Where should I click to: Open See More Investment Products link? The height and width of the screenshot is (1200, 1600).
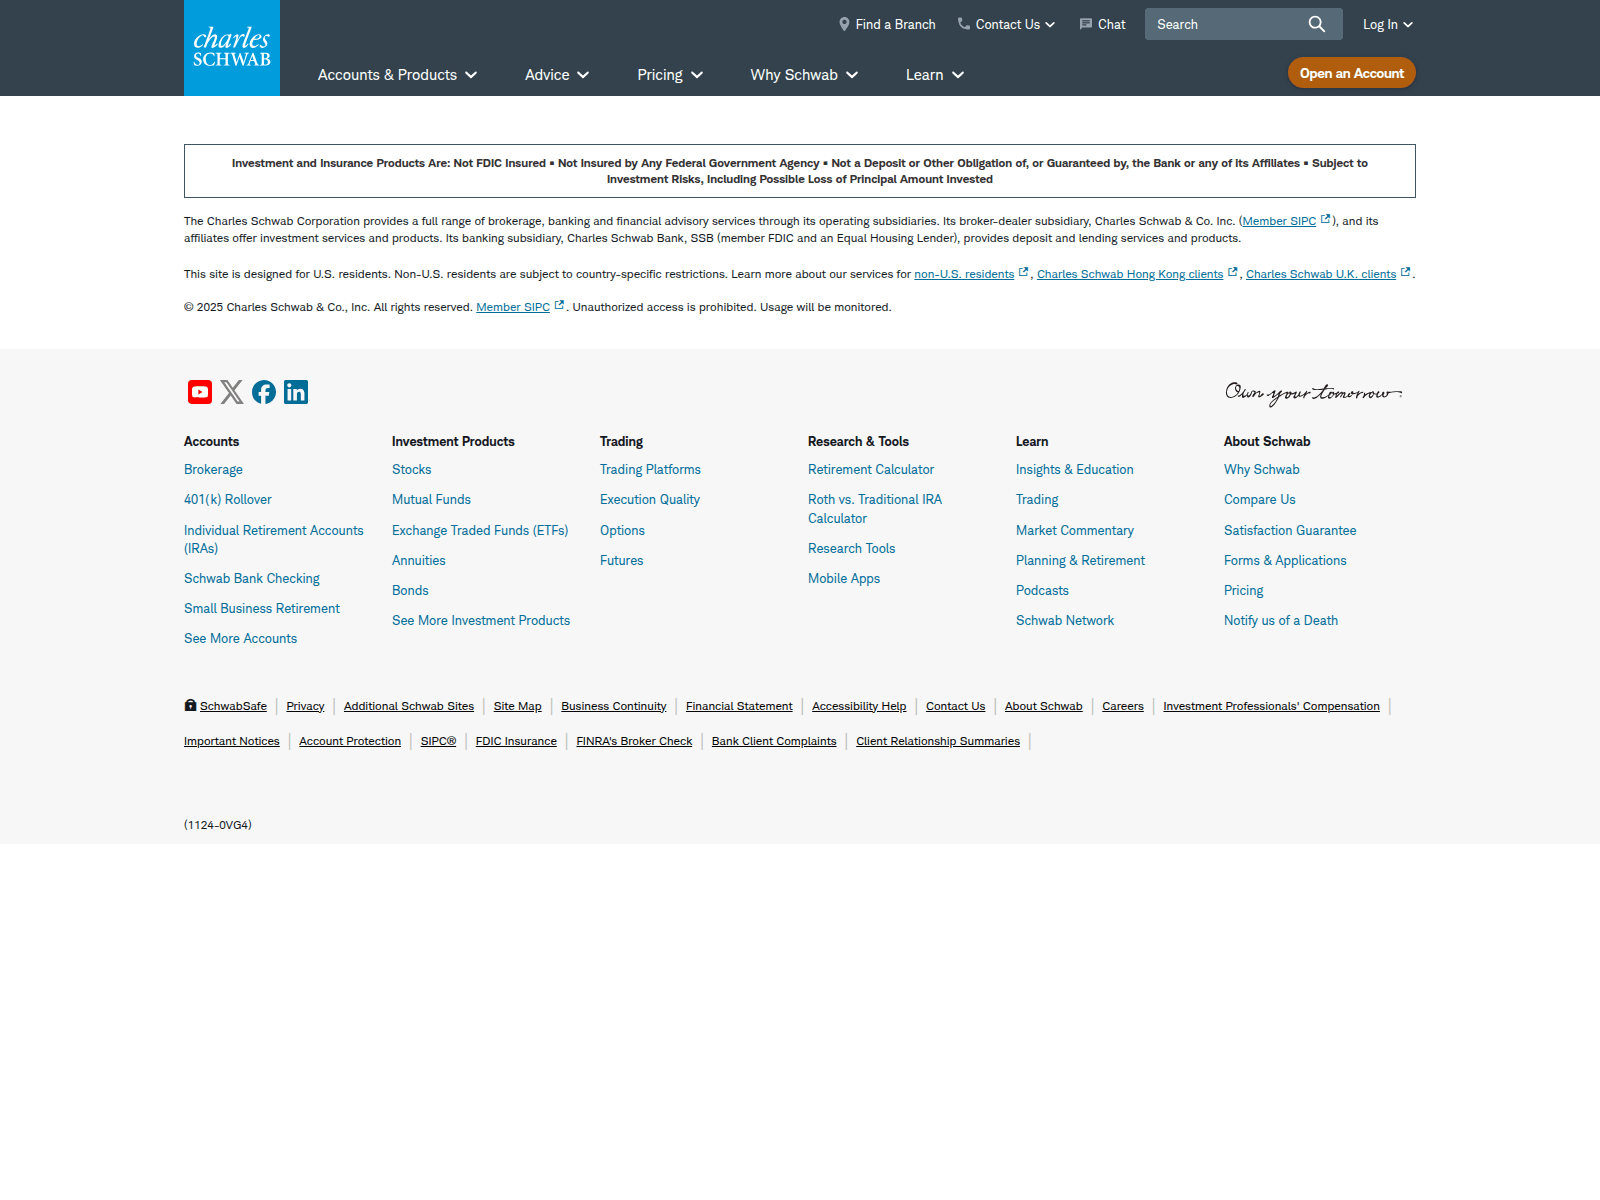tap(481, 620)
